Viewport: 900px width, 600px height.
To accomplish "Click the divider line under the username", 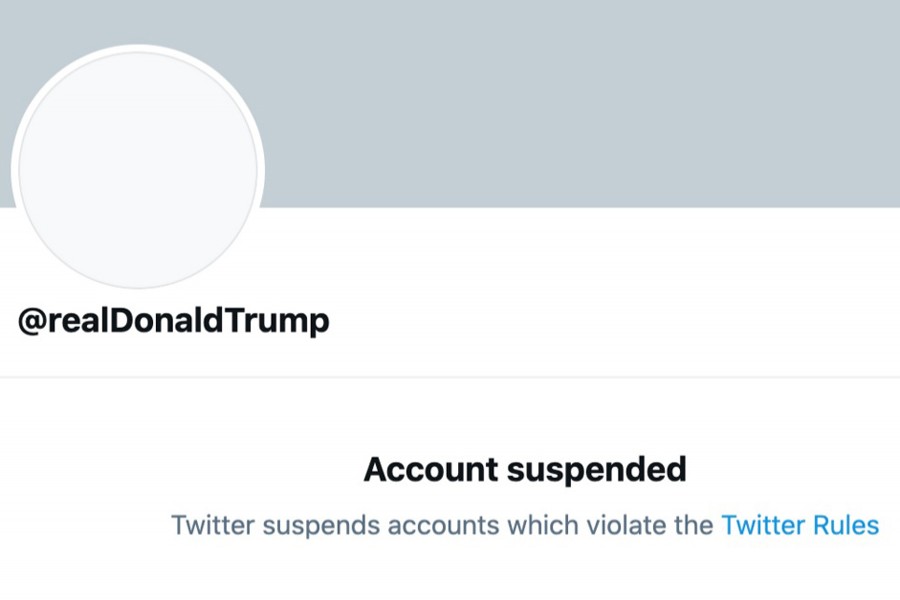I will pos(450,373).
